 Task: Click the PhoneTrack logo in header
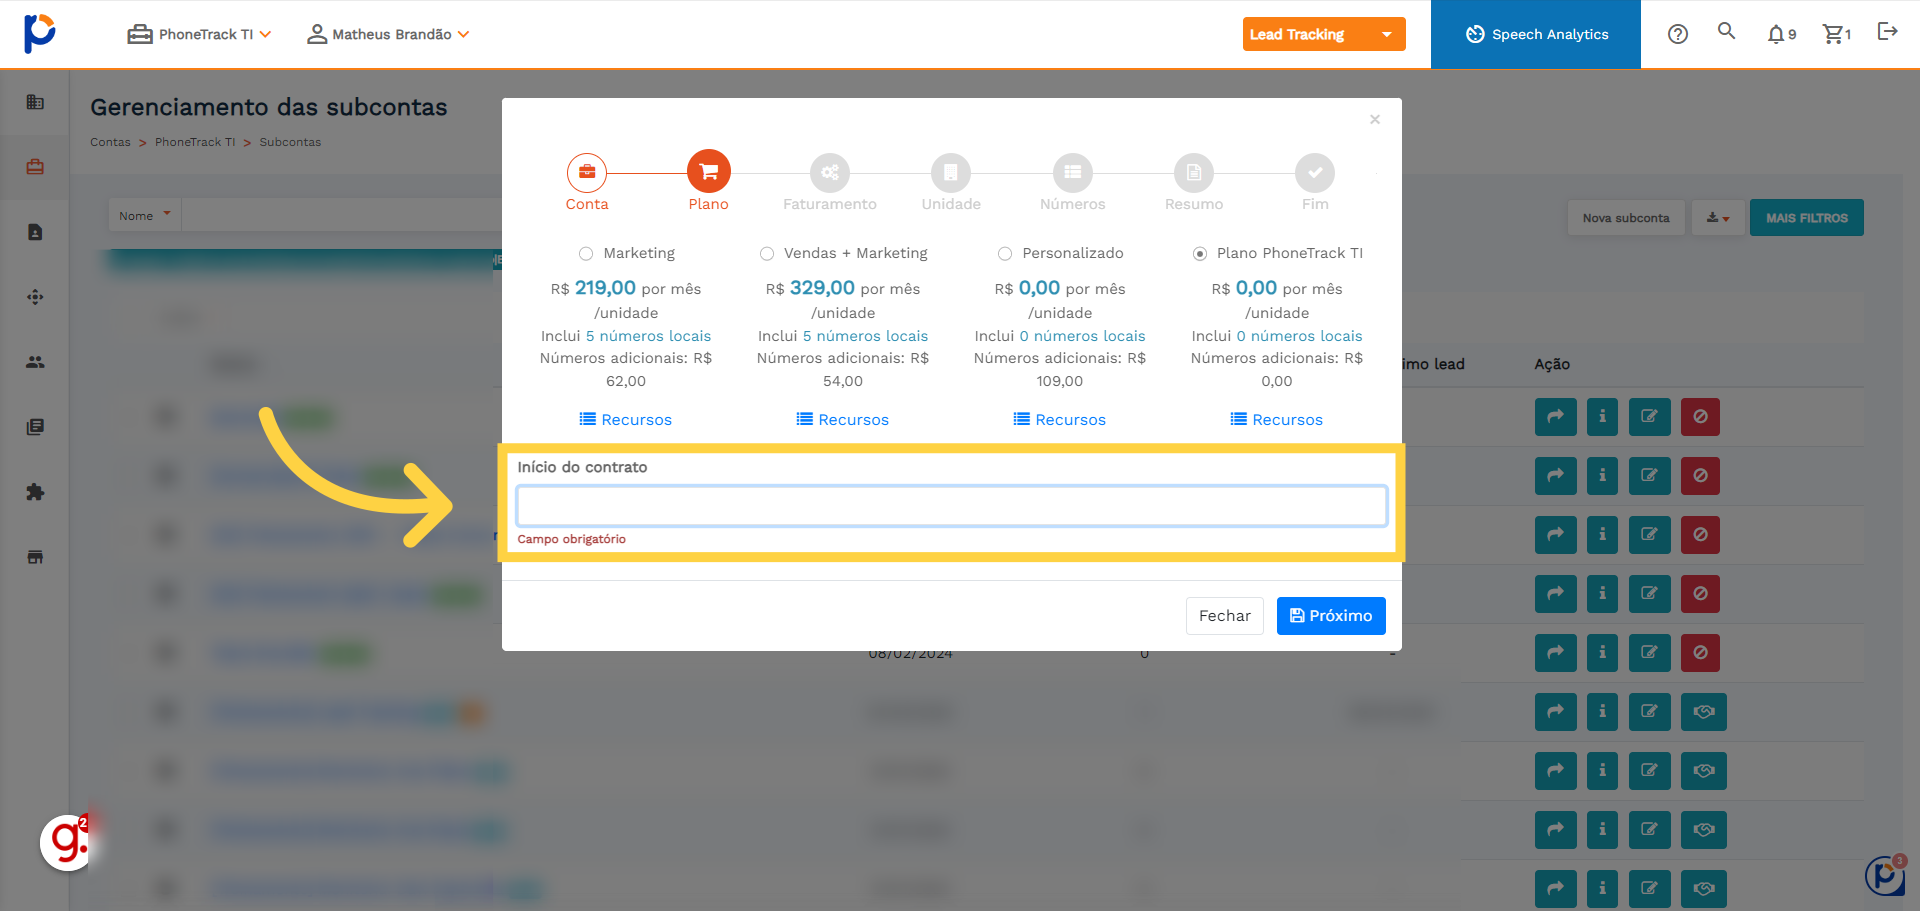[39, 34]
